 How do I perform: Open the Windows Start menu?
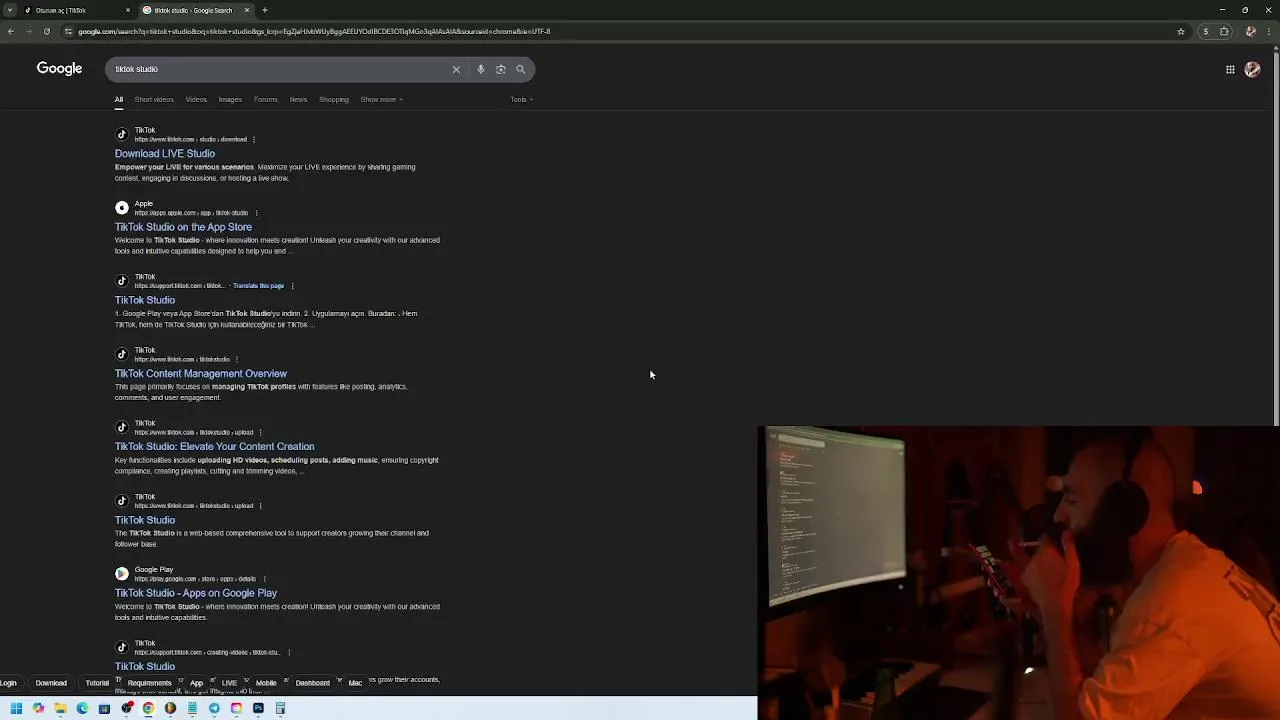click(x=16, y=708)
